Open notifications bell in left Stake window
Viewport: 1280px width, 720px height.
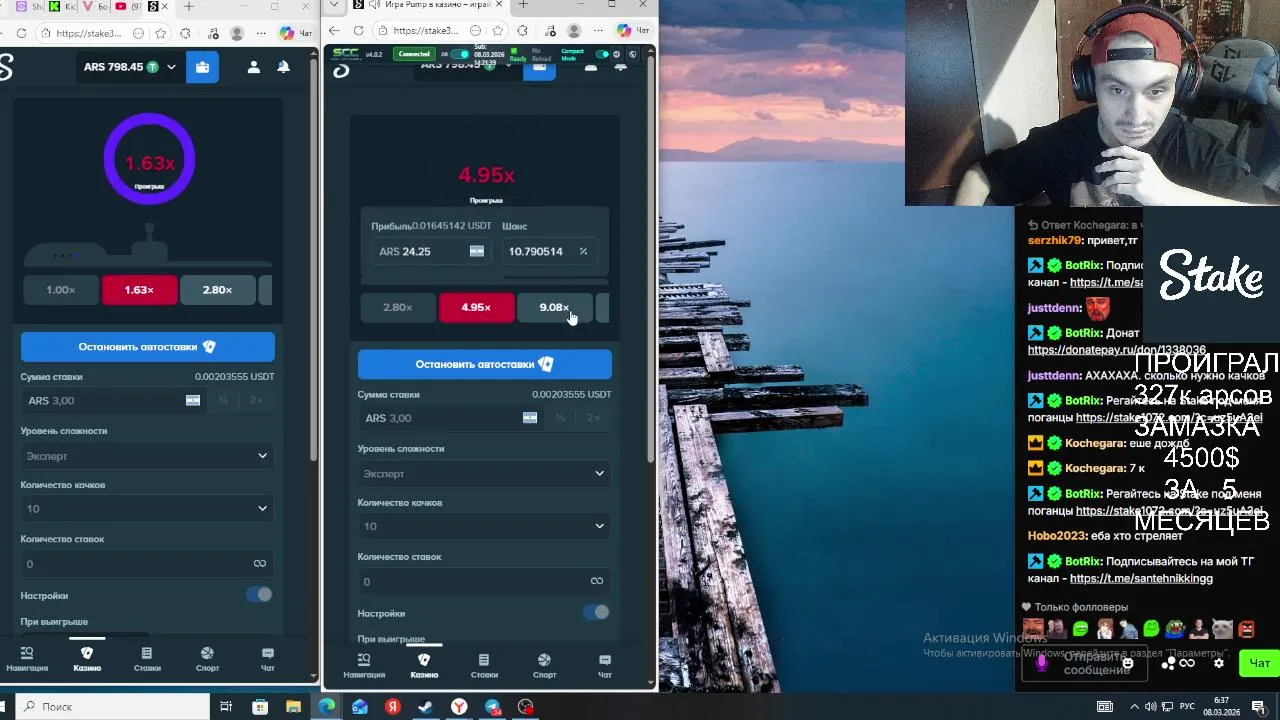point(283,67)
